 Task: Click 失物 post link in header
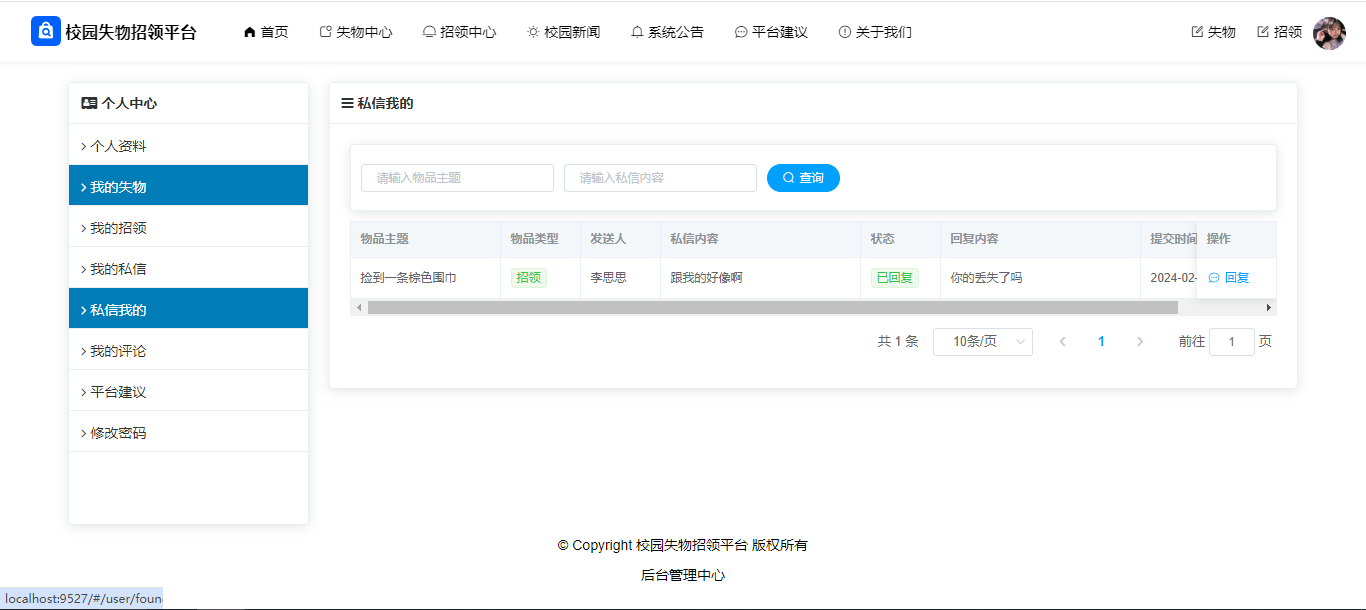point(1214,32)
